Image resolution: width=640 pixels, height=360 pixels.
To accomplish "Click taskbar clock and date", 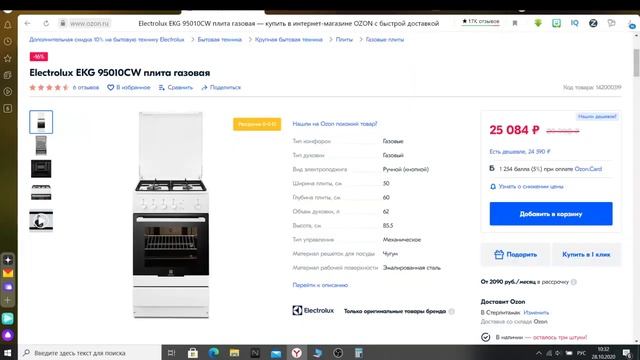I will (603, 353).
